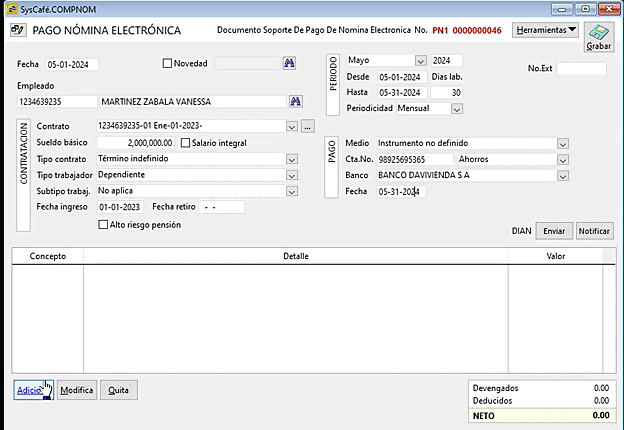Expand the Periodicidad Mensual dropdown

[x=457, y=109]
